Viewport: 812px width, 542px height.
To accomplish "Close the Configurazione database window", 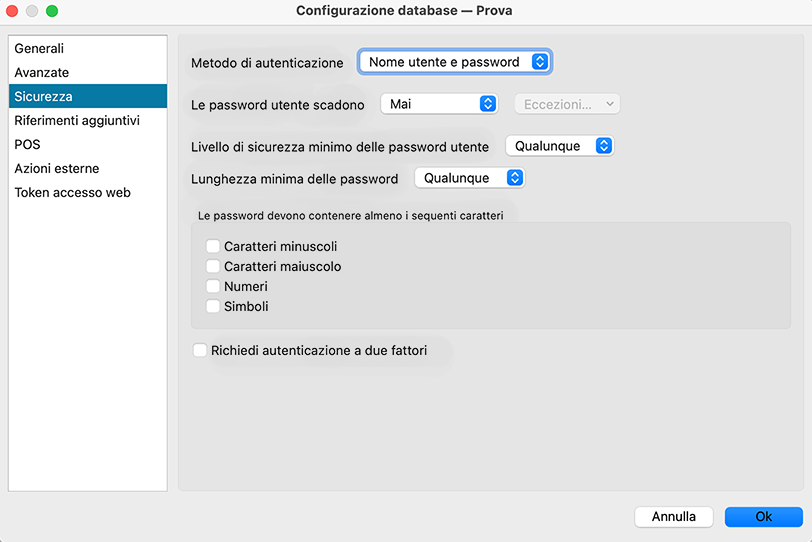I will [12, 11].
